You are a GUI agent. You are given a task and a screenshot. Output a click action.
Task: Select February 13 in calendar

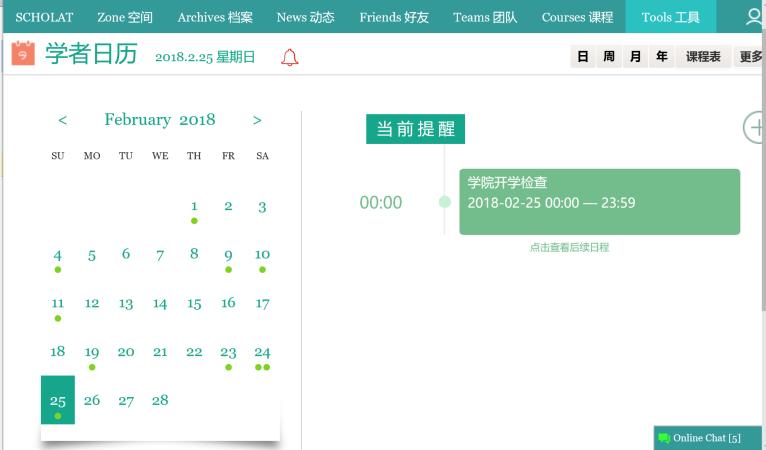(126, 304)
